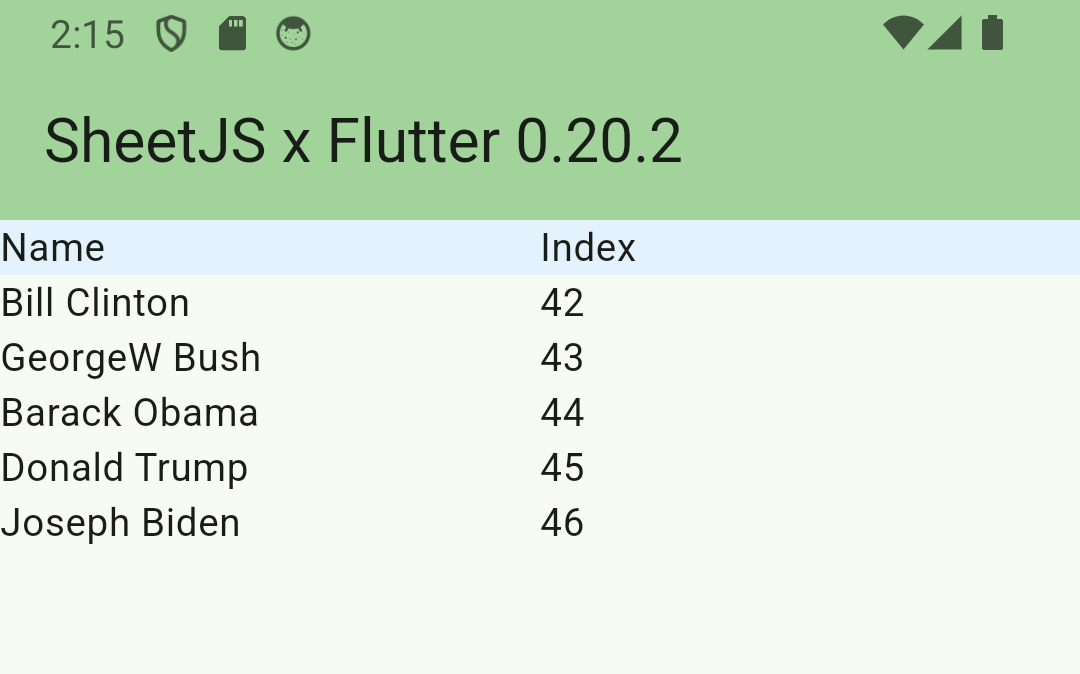Tap index value 43
1080x674 pixels.
[562, 358]
